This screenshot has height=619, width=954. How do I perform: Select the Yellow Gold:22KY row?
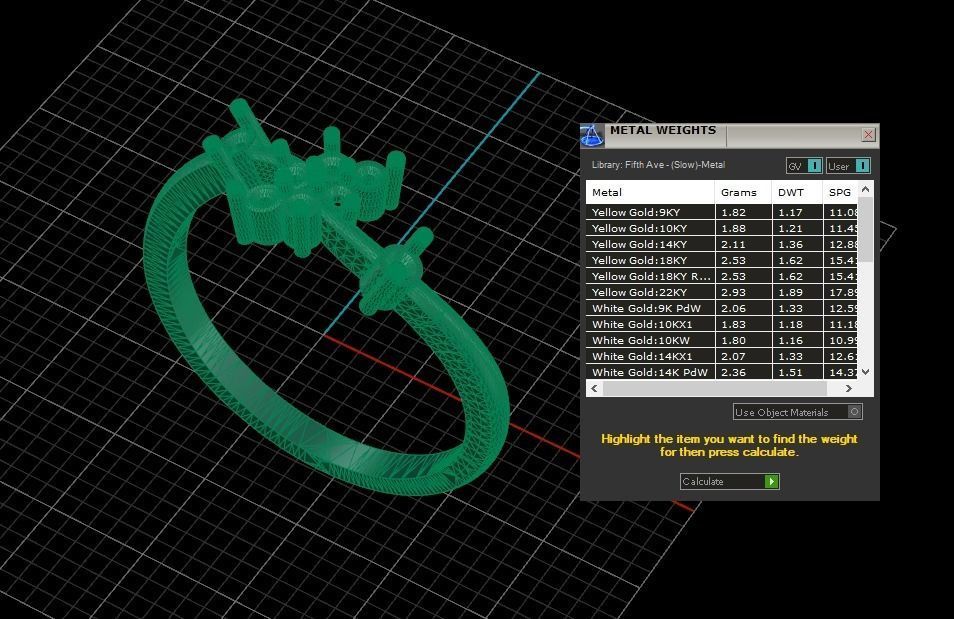point(722,292)
